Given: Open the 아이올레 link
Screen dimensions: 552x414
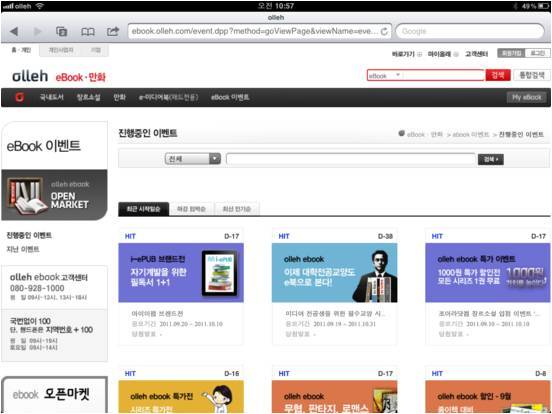Looking at the screenshot, I should tap(439, 54).
